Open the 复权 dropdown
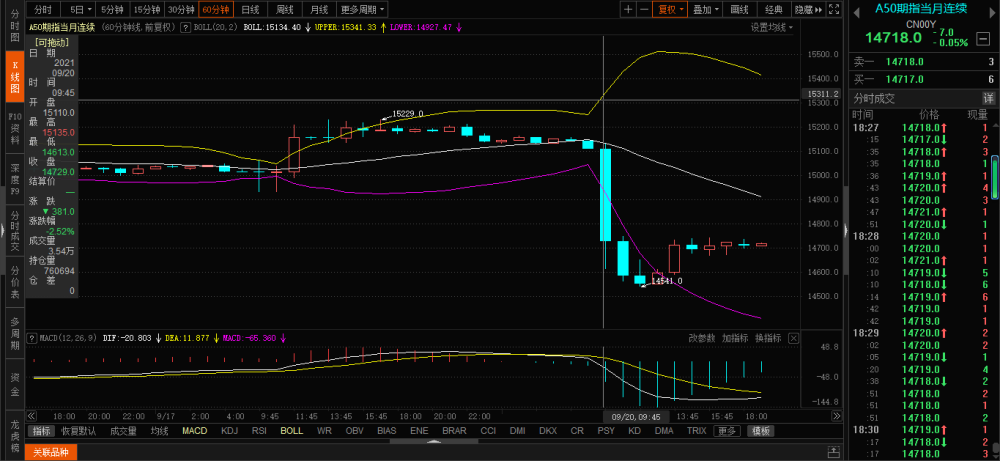Viewport: 1000px width, 461px height. (x=670, y=10)
